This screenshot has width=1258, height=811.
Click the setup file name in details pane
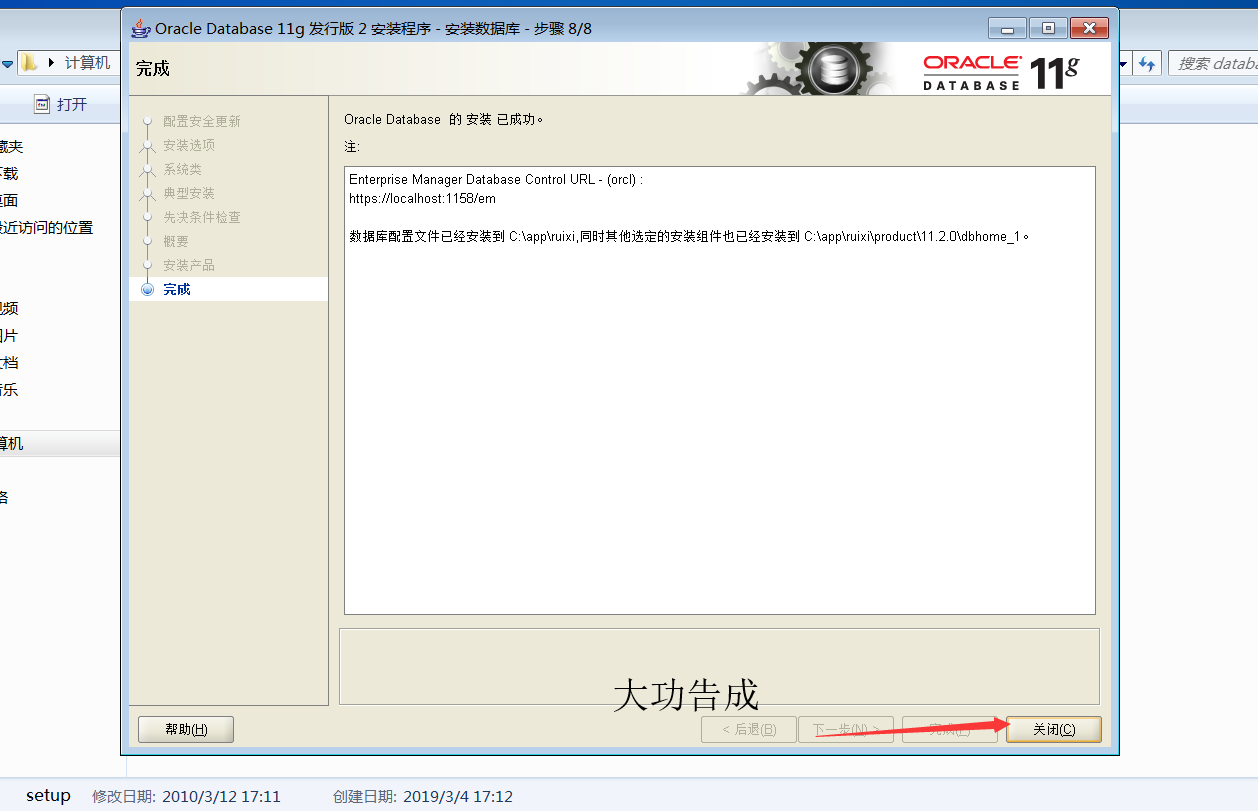[x=48, y=795]
